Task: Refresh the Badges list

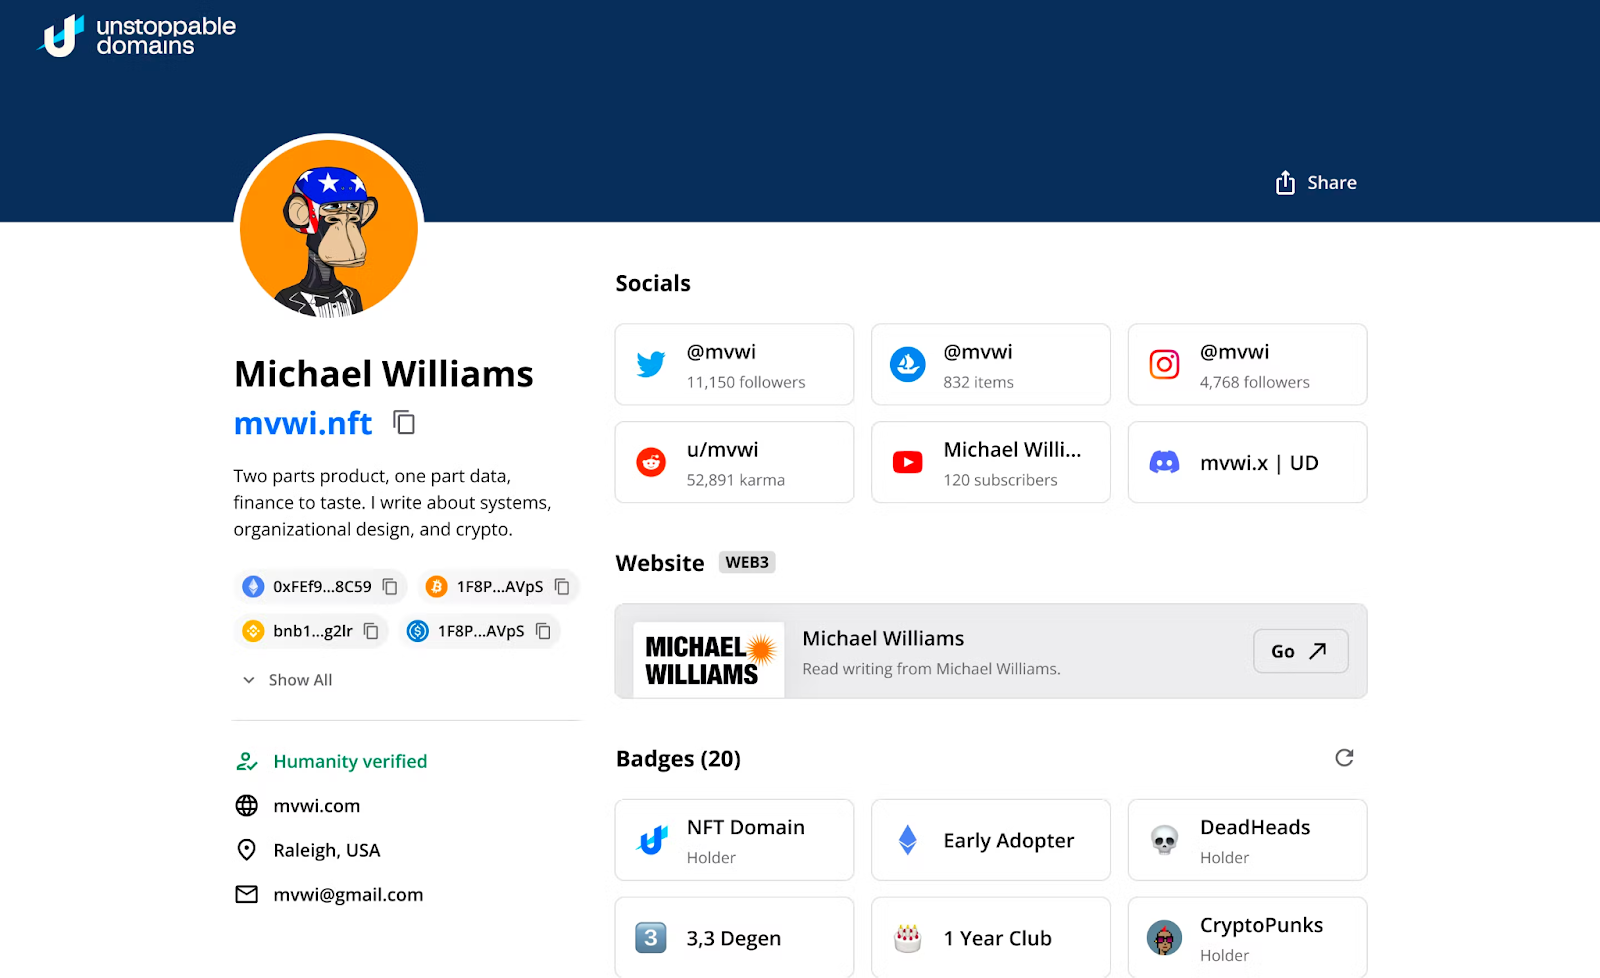Action: pos(1344,758)
